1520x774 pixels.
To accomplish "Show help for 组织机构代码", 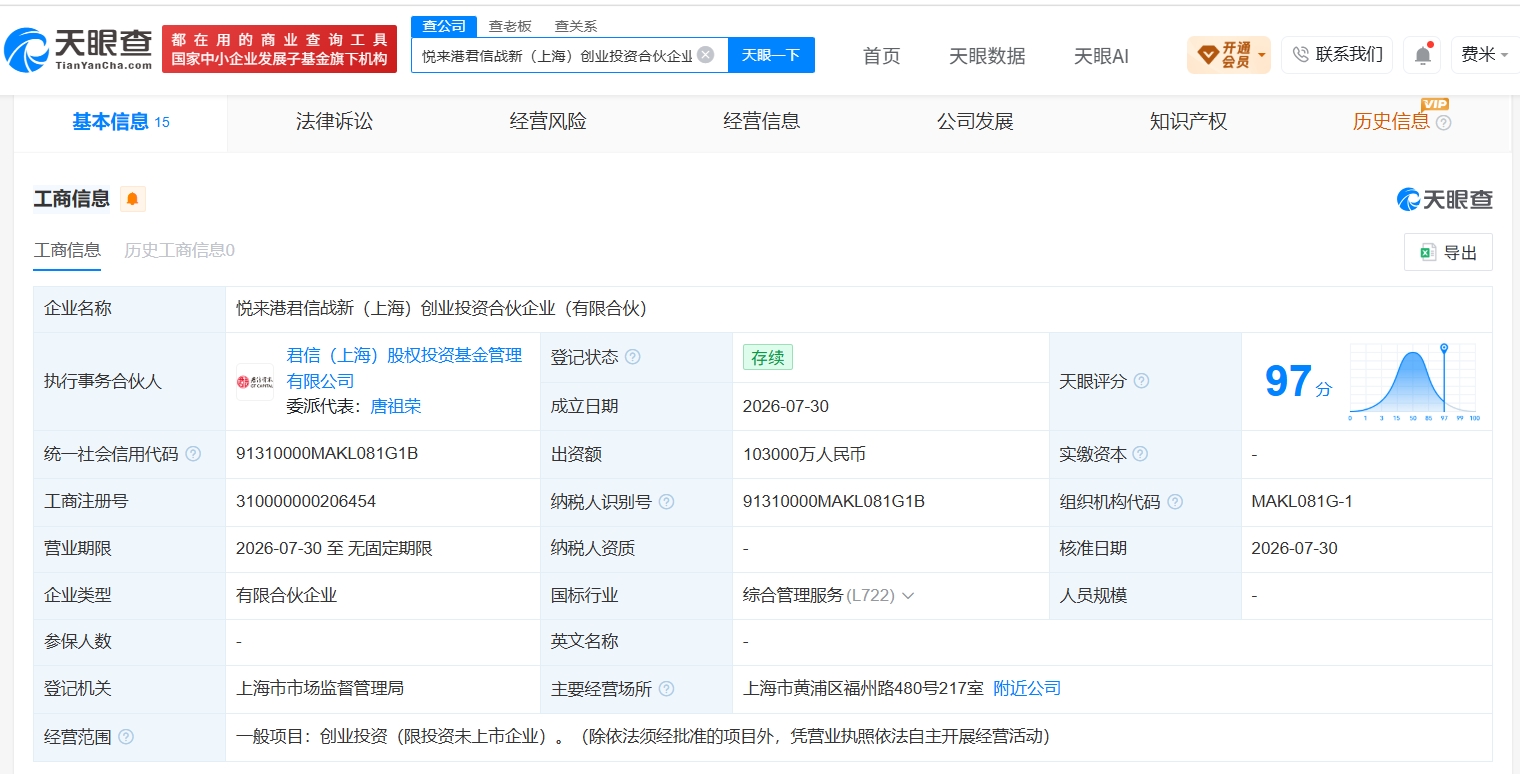I will [1175, 502].
